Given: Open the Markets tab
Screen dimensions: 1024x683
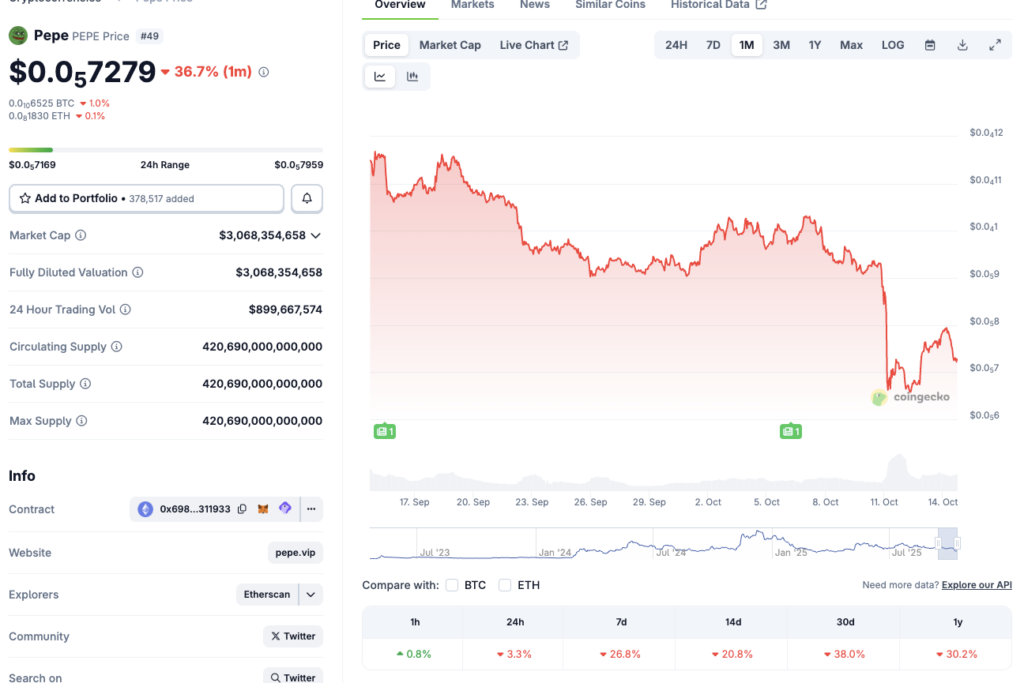Looking at the screenshot, I should [472, 5].
